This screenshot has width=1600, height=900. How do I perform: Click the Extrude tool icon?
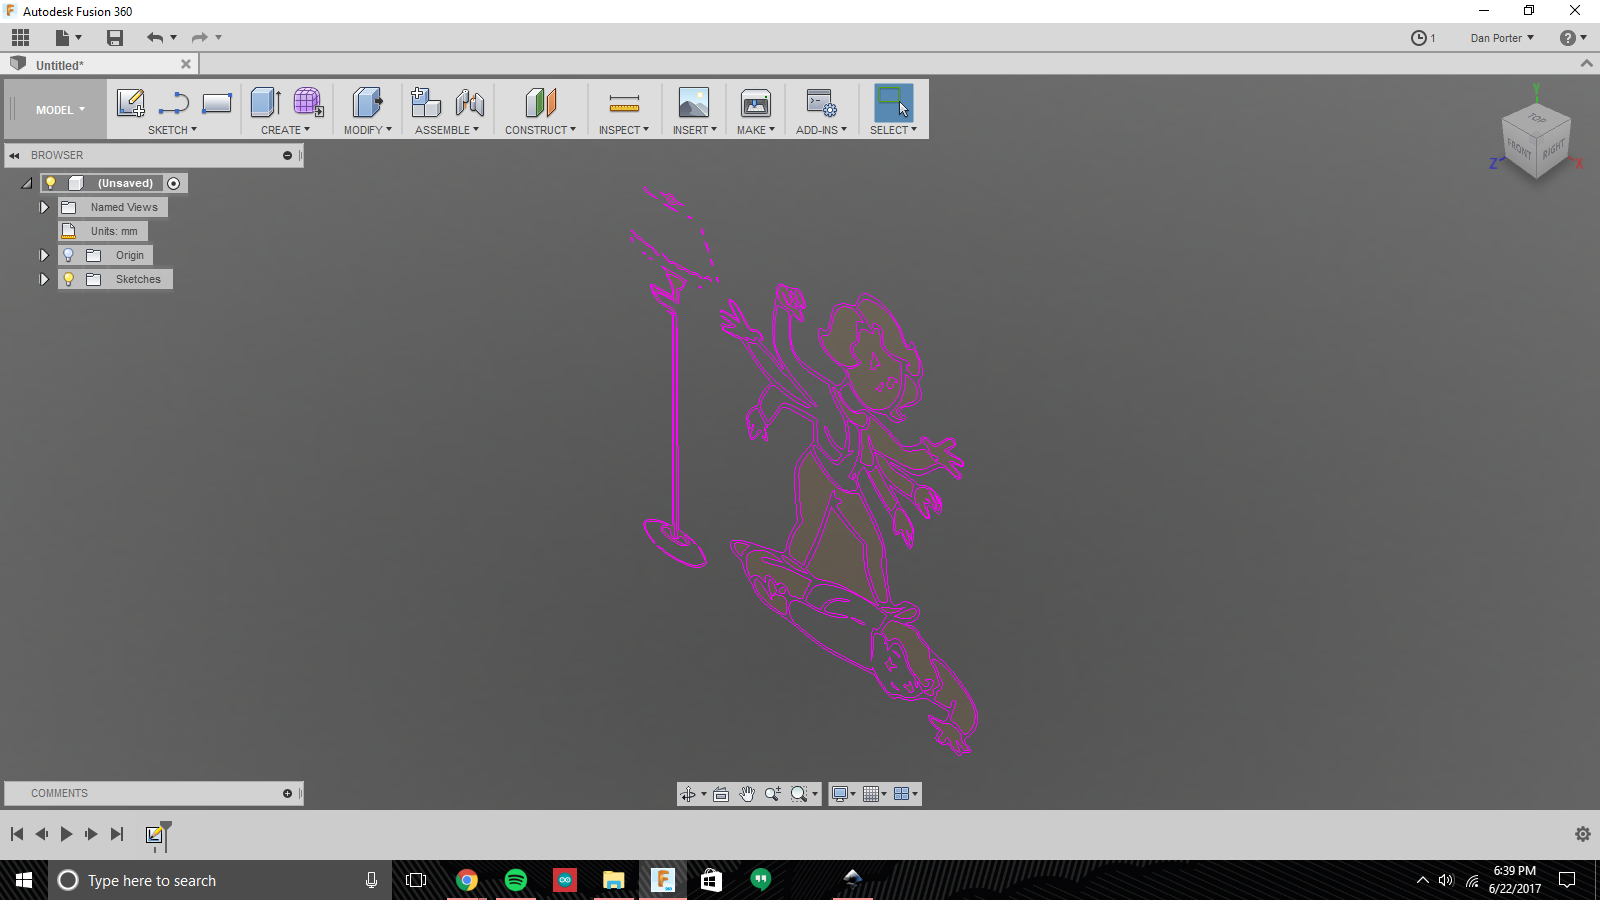tap(265, 102)
